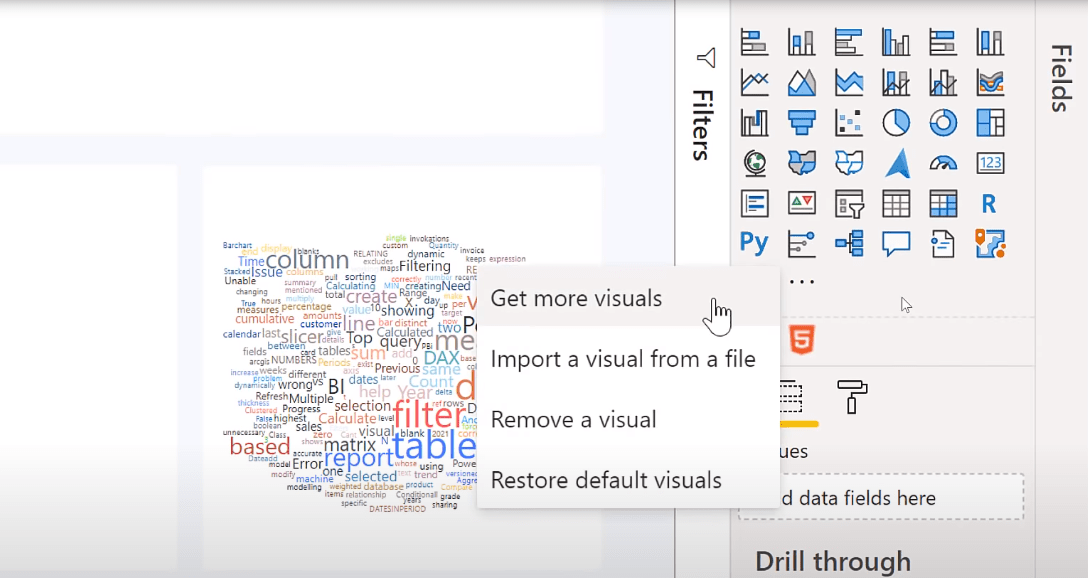The width and height of the screenshot is (1088, 578).
Task: Select the Matrix visual
Action: pyautogui.click(x=943, y=203)
